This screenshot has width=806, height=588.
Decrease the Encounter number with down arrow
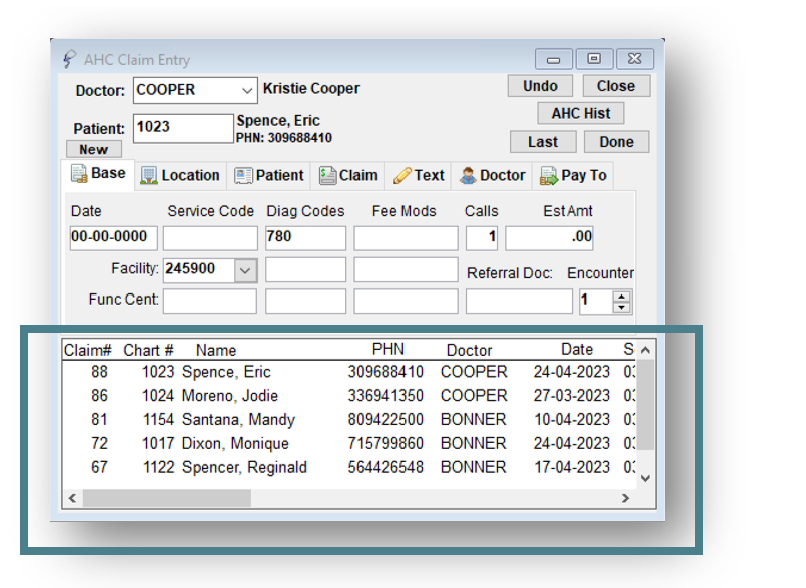coord(621,307)
